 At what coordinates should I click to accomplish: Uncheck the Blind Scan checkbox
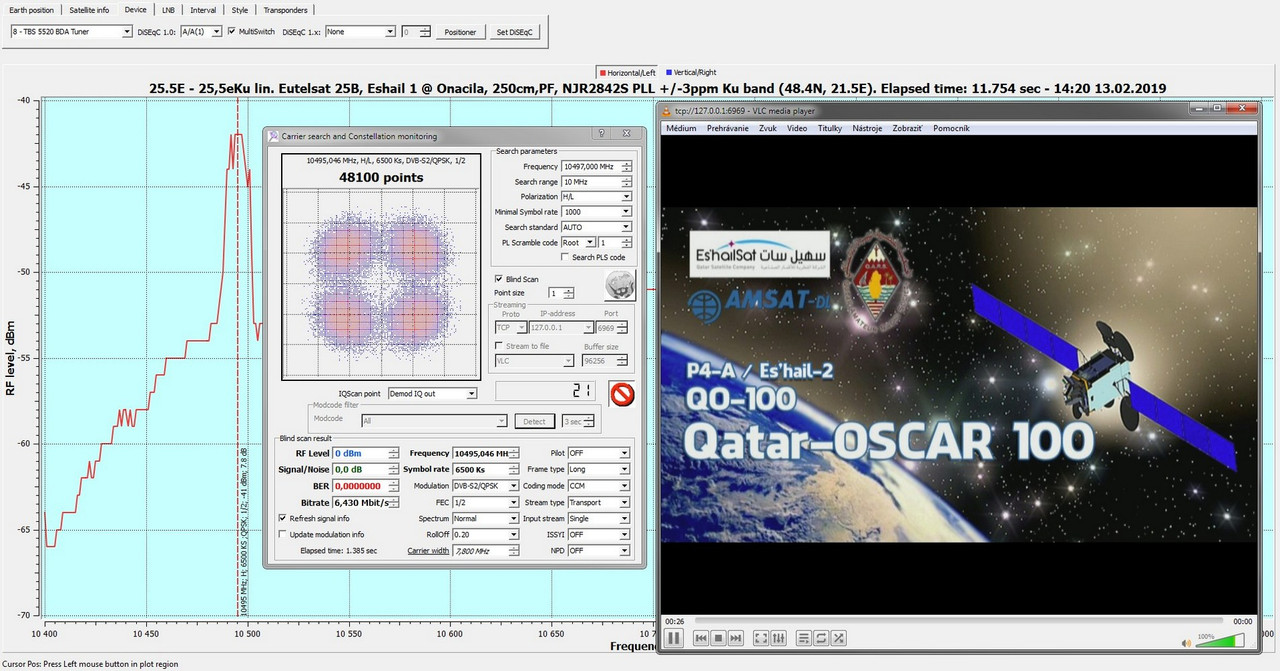(x=499, y=279)
